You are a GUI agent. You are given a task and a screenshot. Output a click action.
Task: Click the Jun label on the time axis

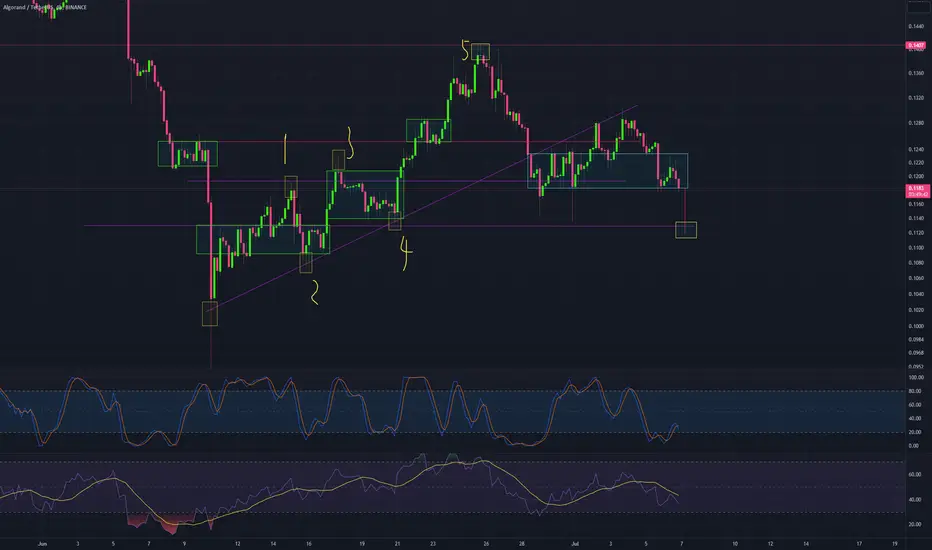pos(42,543)
